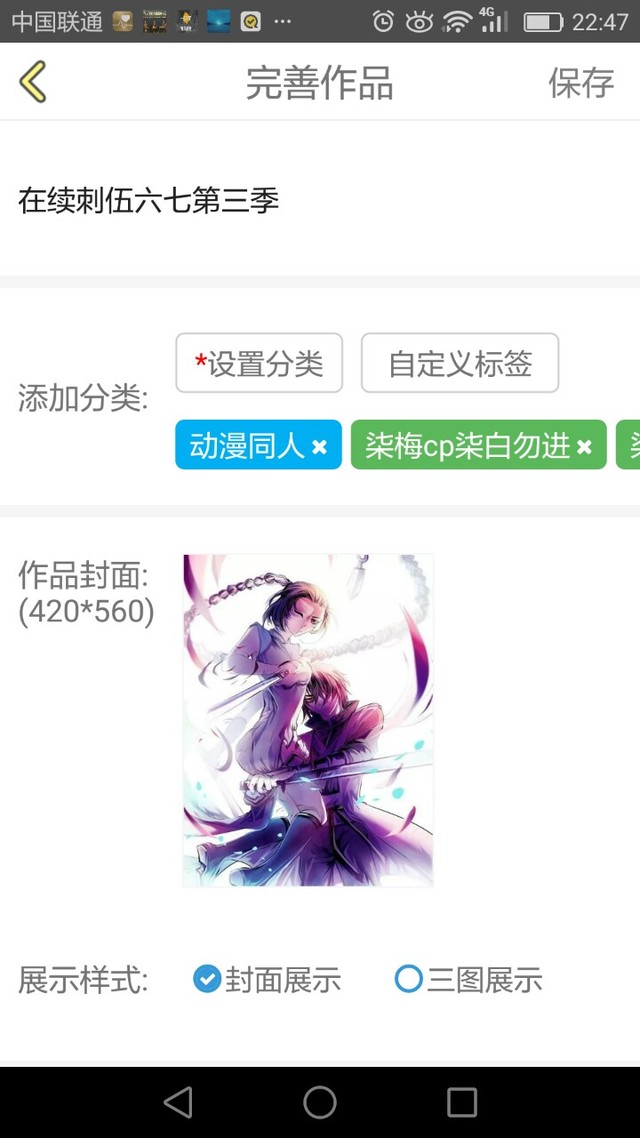Open 自定义标签 custom tag button
Screen dimensions: 640x1138
click(x=460, y=363)
